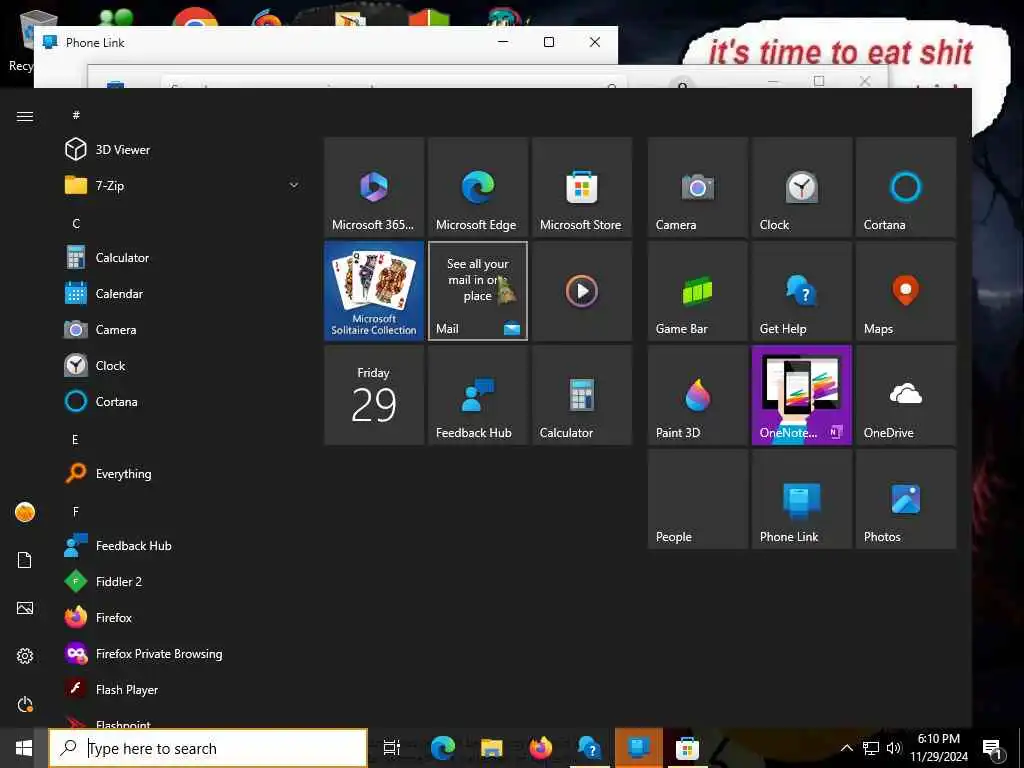Image resolution: width=1024 pixels, height=768 pixels.
Task: Open the Camera tile
Action: click(x=697, y=187)
